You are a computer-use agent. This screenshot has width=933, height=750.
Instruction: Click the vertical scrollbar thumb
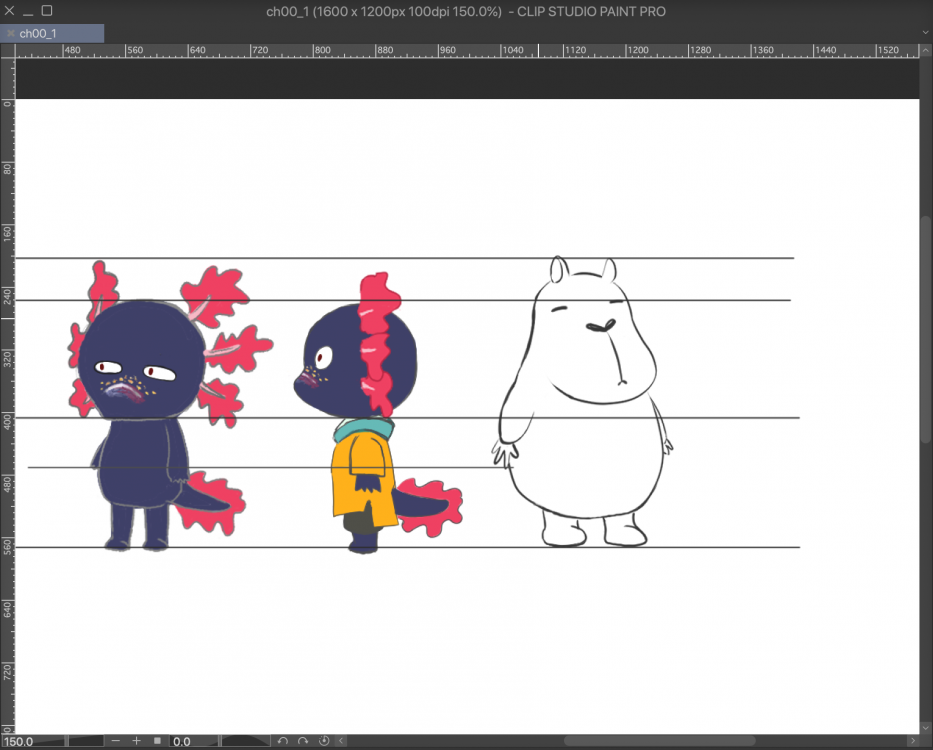click(x=925, y=329)
